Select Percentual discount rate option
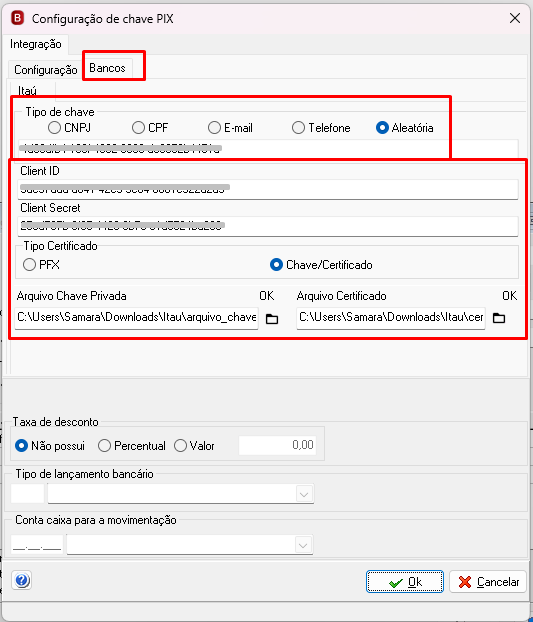Image resolution: width=533 pixels, height=622 pixels. pyautogui.click(x=132, y=445)
